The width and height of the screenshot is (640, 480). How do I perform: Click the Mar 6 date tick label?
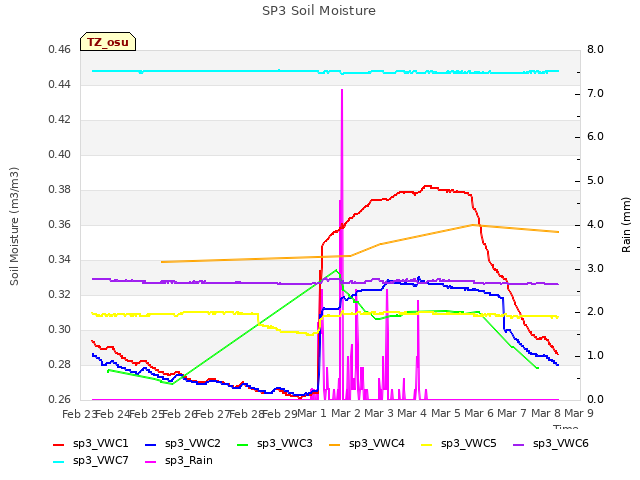tap(479, 414)
